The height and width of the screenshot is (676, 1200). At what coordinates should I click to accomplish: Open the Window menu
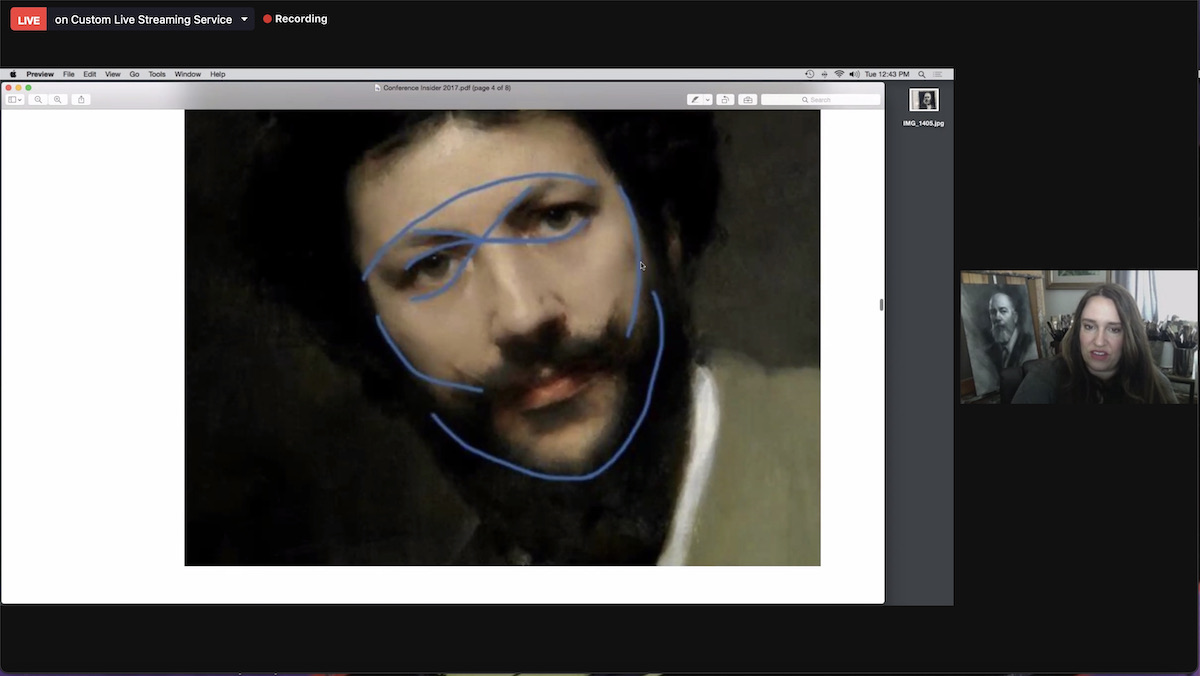tap(188, 74)
